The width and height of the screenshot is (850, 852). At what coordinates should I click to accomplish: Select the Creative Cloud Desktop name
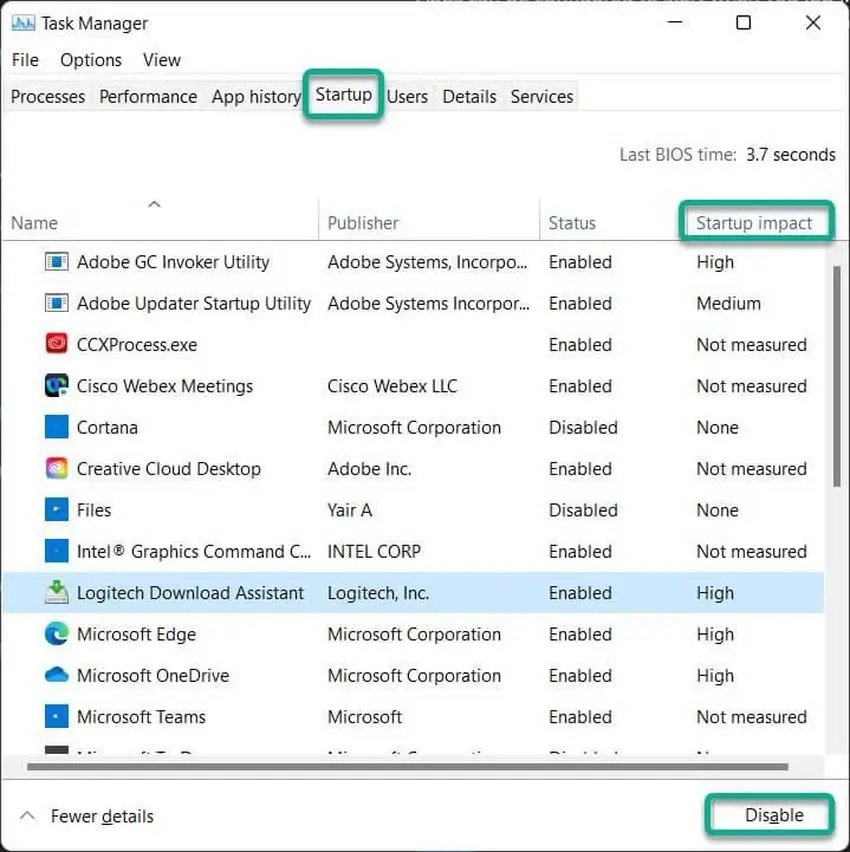(x=168, y=468)
